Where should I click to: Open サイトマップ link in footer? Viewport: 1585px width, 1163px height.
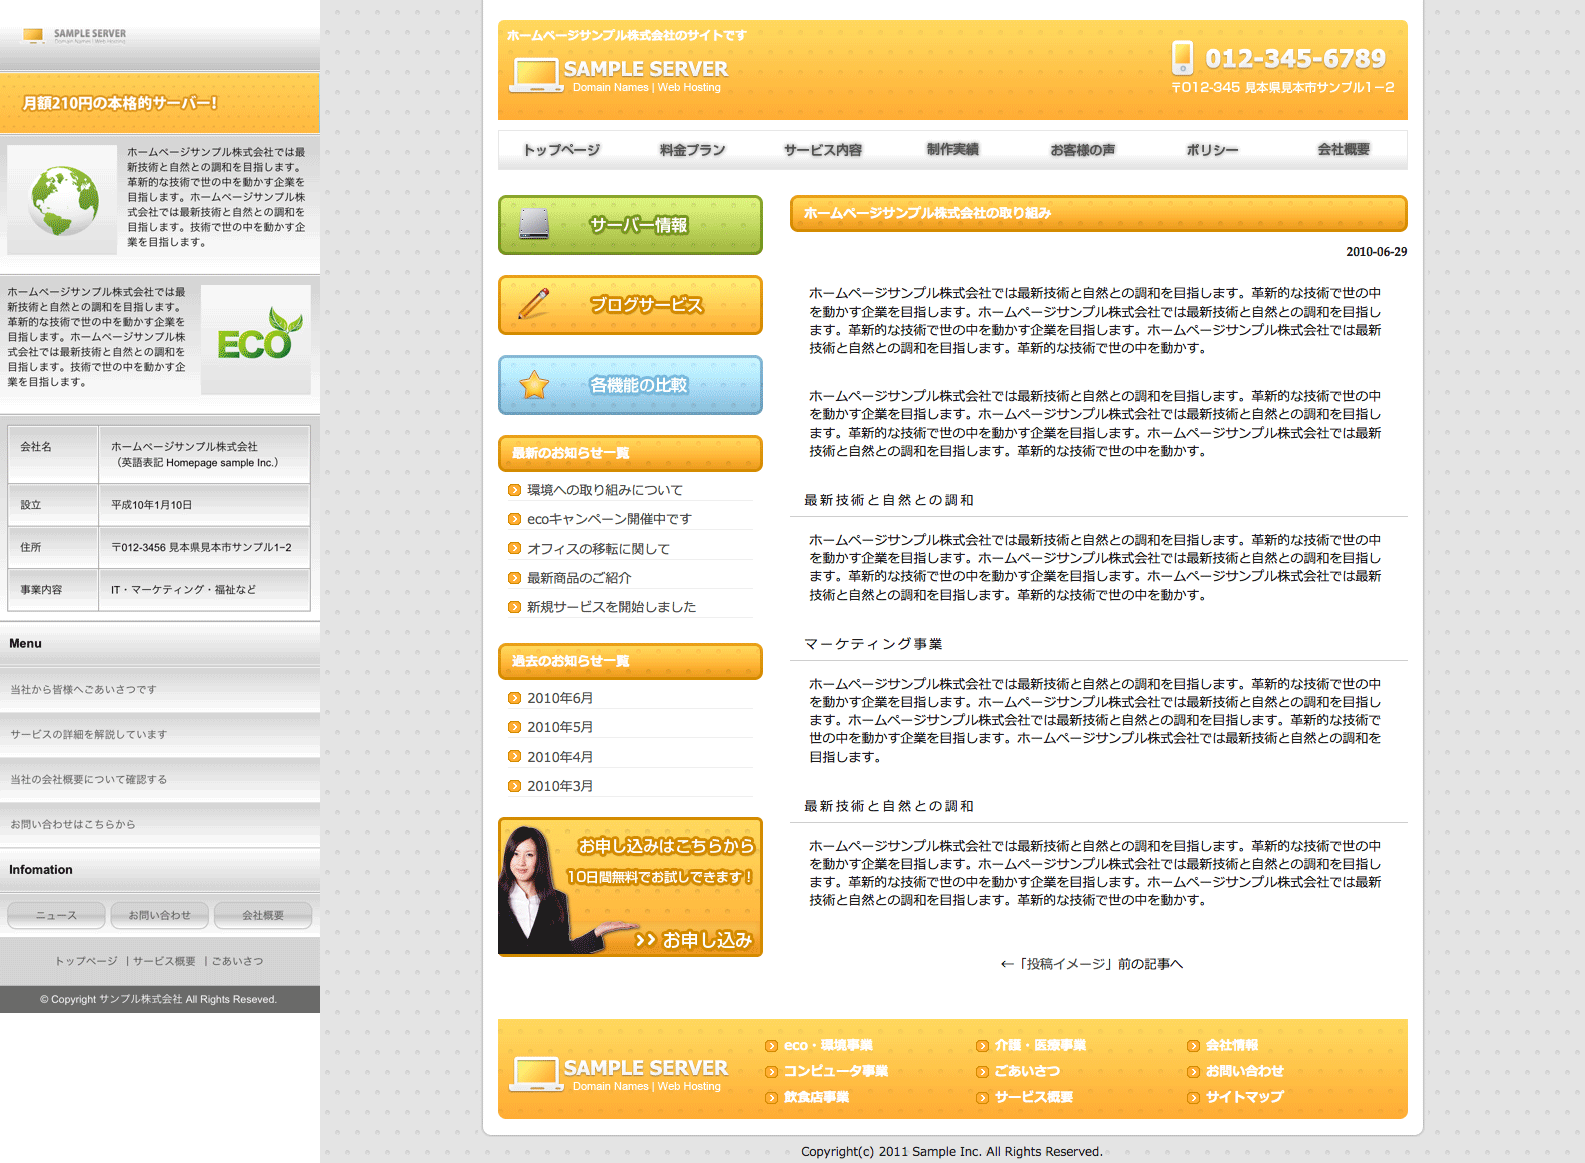(x=1244, y=1097)
